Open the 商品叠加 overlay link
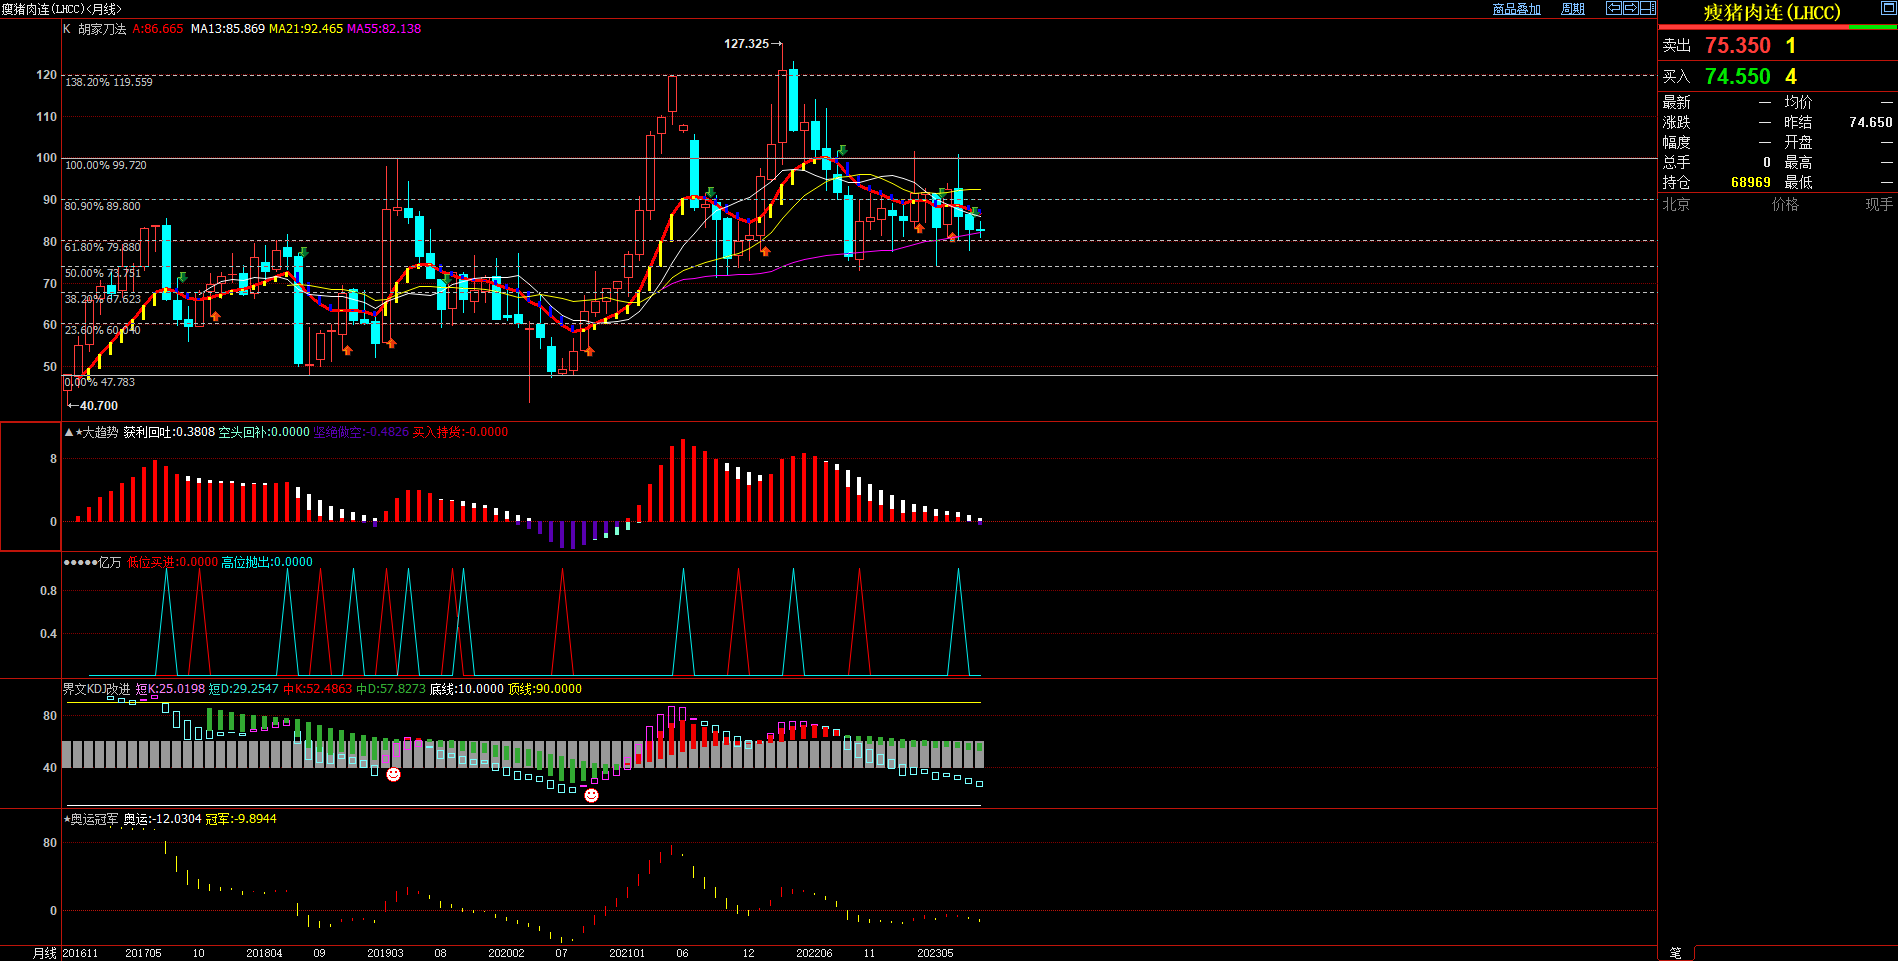This screenshot has height=961, width=1898. point(1516,9)
